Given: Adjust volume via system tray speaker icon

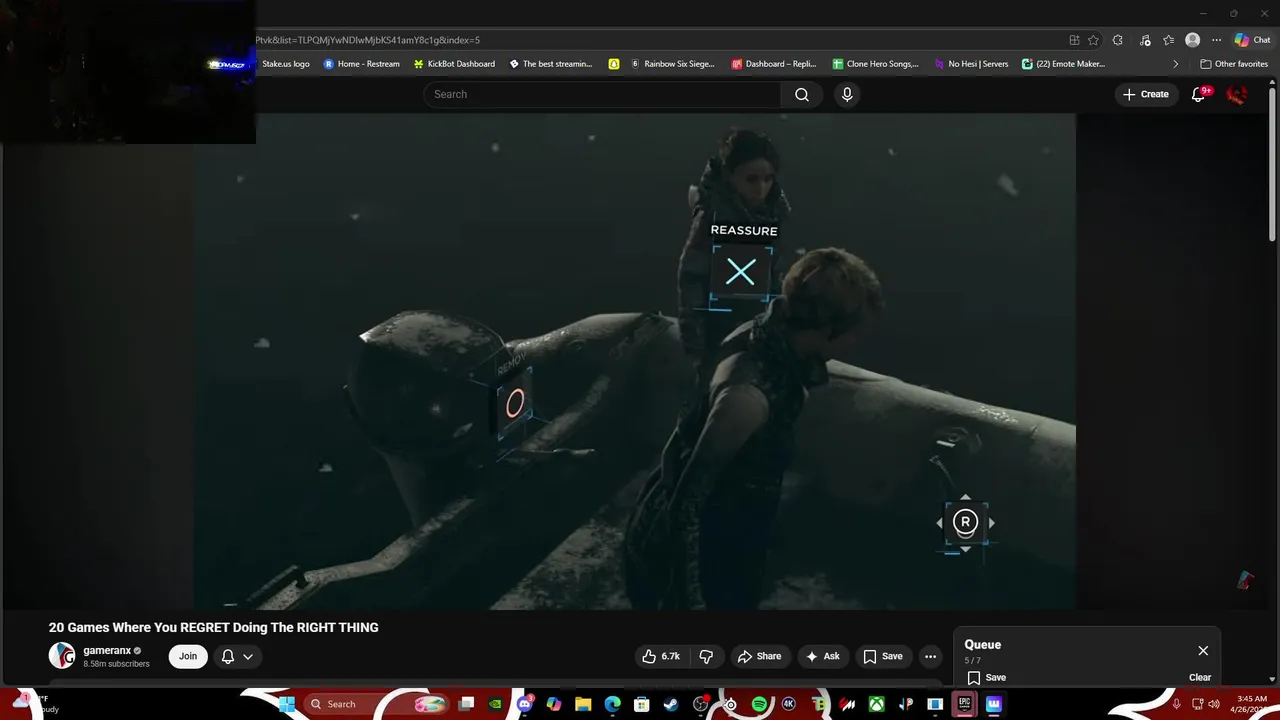Looking at the screenshot, I should click(1214, 704).
